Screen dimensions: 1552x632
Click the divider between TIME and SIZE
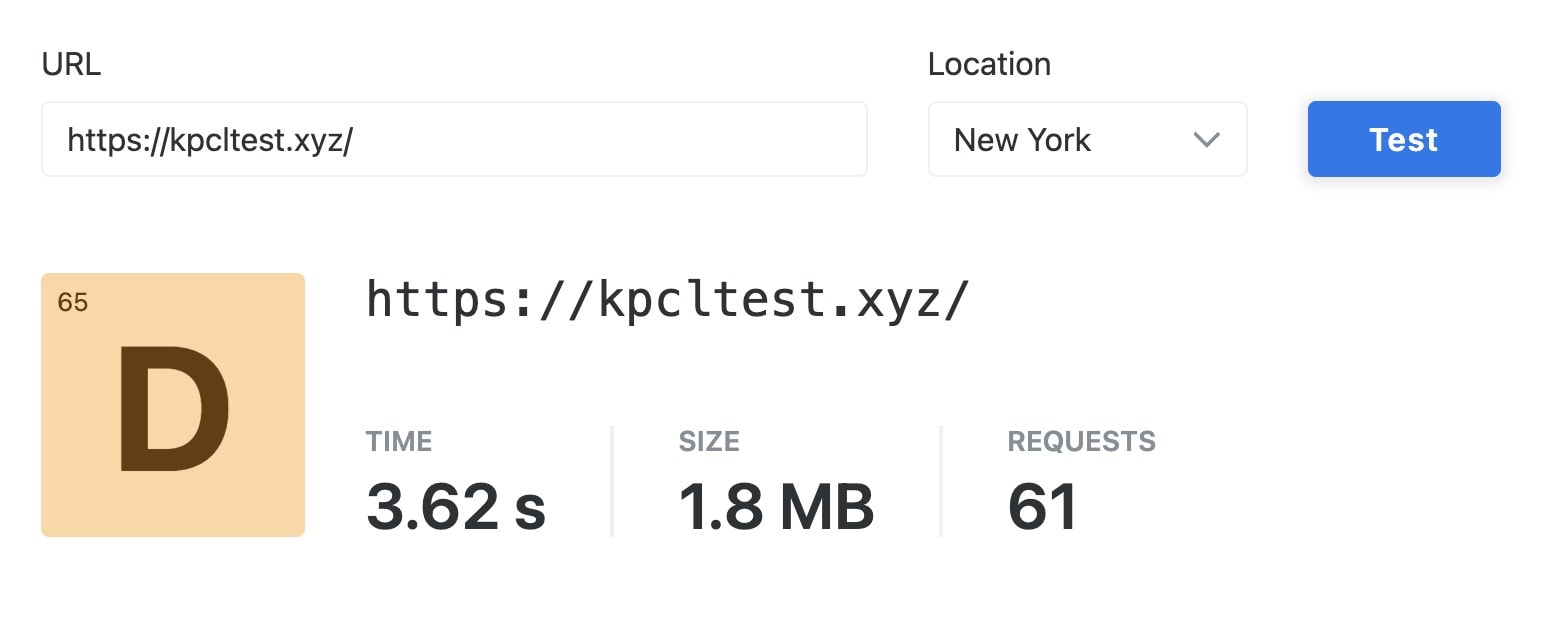612,481
